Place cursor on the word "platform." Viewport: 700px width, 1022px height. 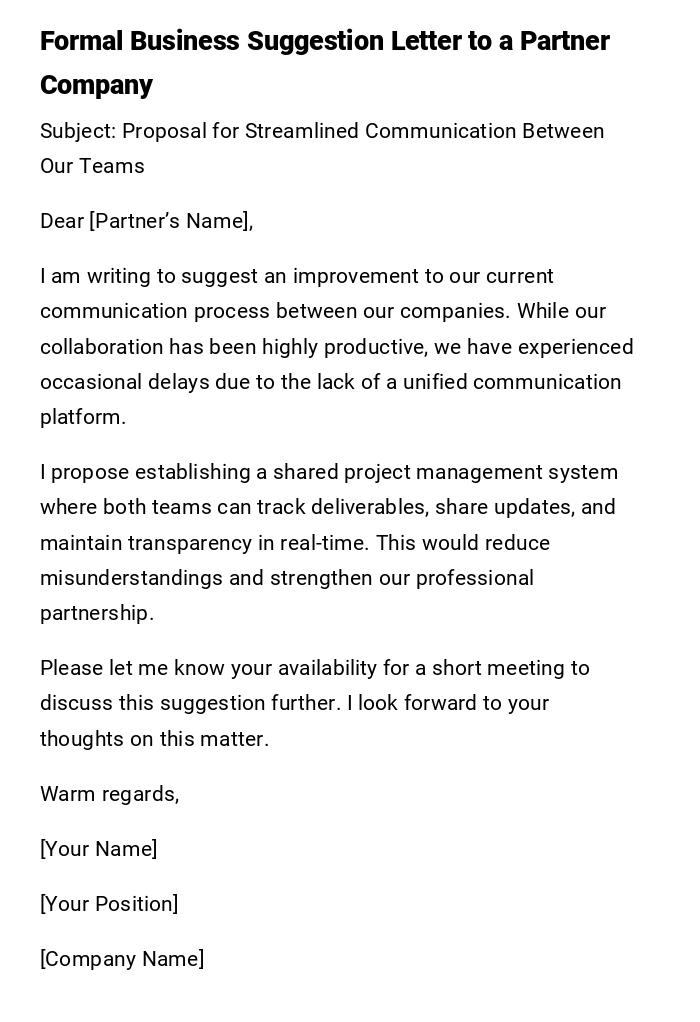[83, 417]
